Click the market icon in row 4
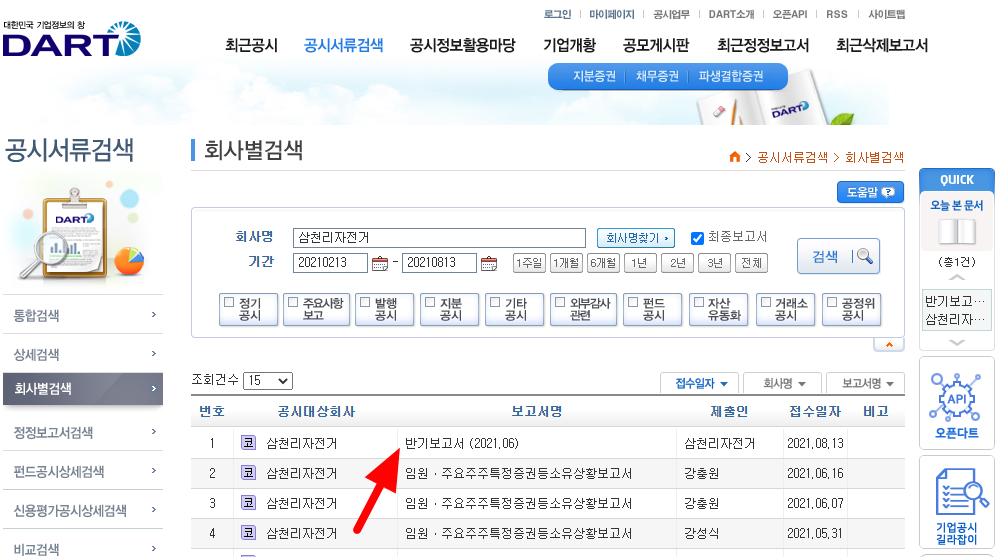 click(x=248, y=533)
